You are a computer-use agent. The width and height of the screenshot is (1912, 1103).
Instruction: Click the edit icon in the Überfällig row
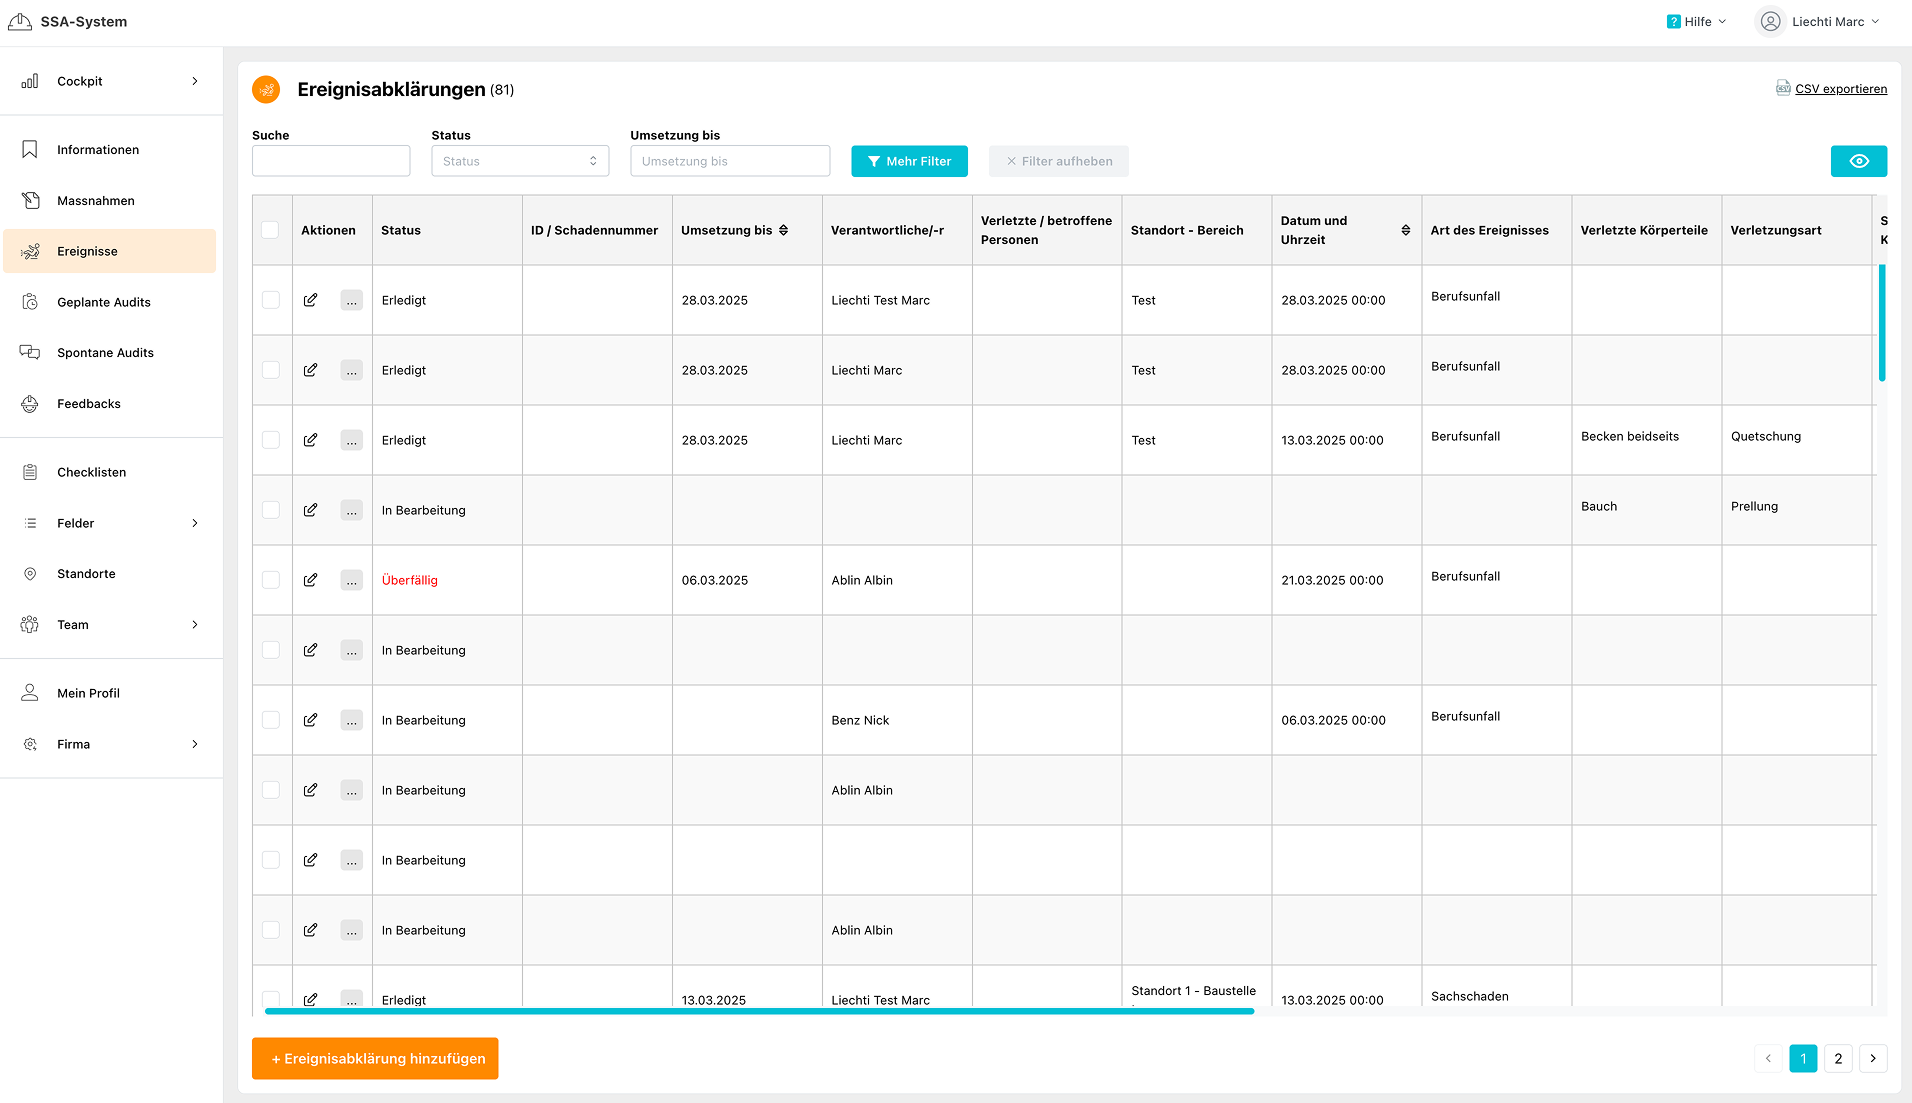(311, 580)
